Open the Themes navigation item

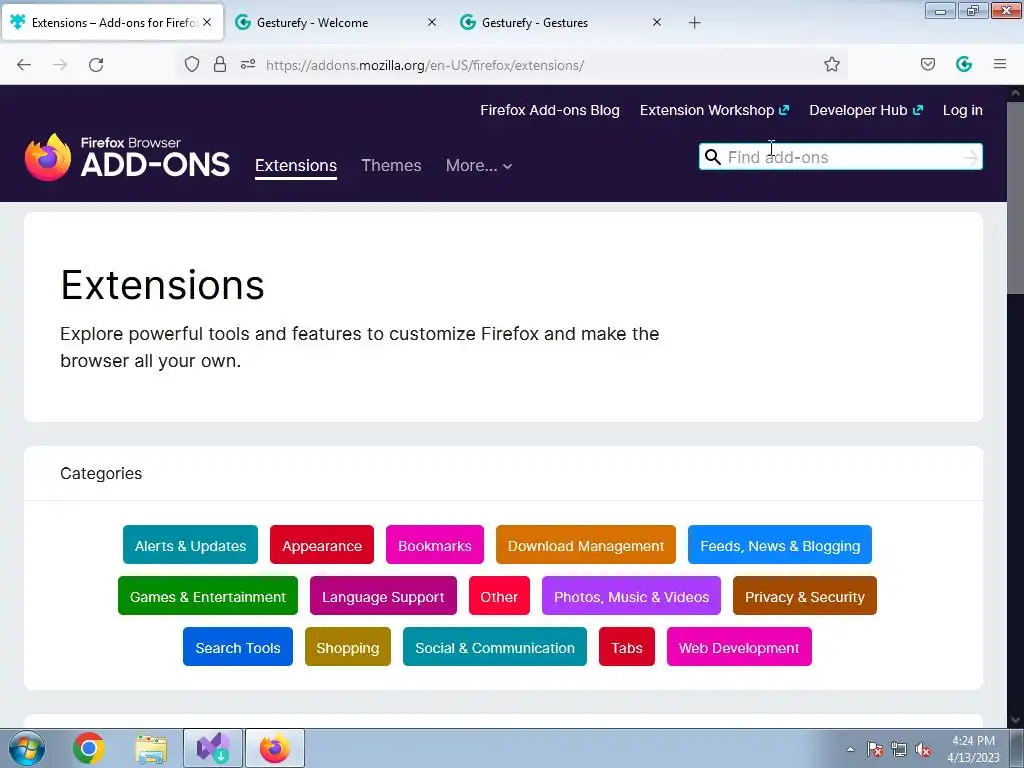tap(391, 166)
